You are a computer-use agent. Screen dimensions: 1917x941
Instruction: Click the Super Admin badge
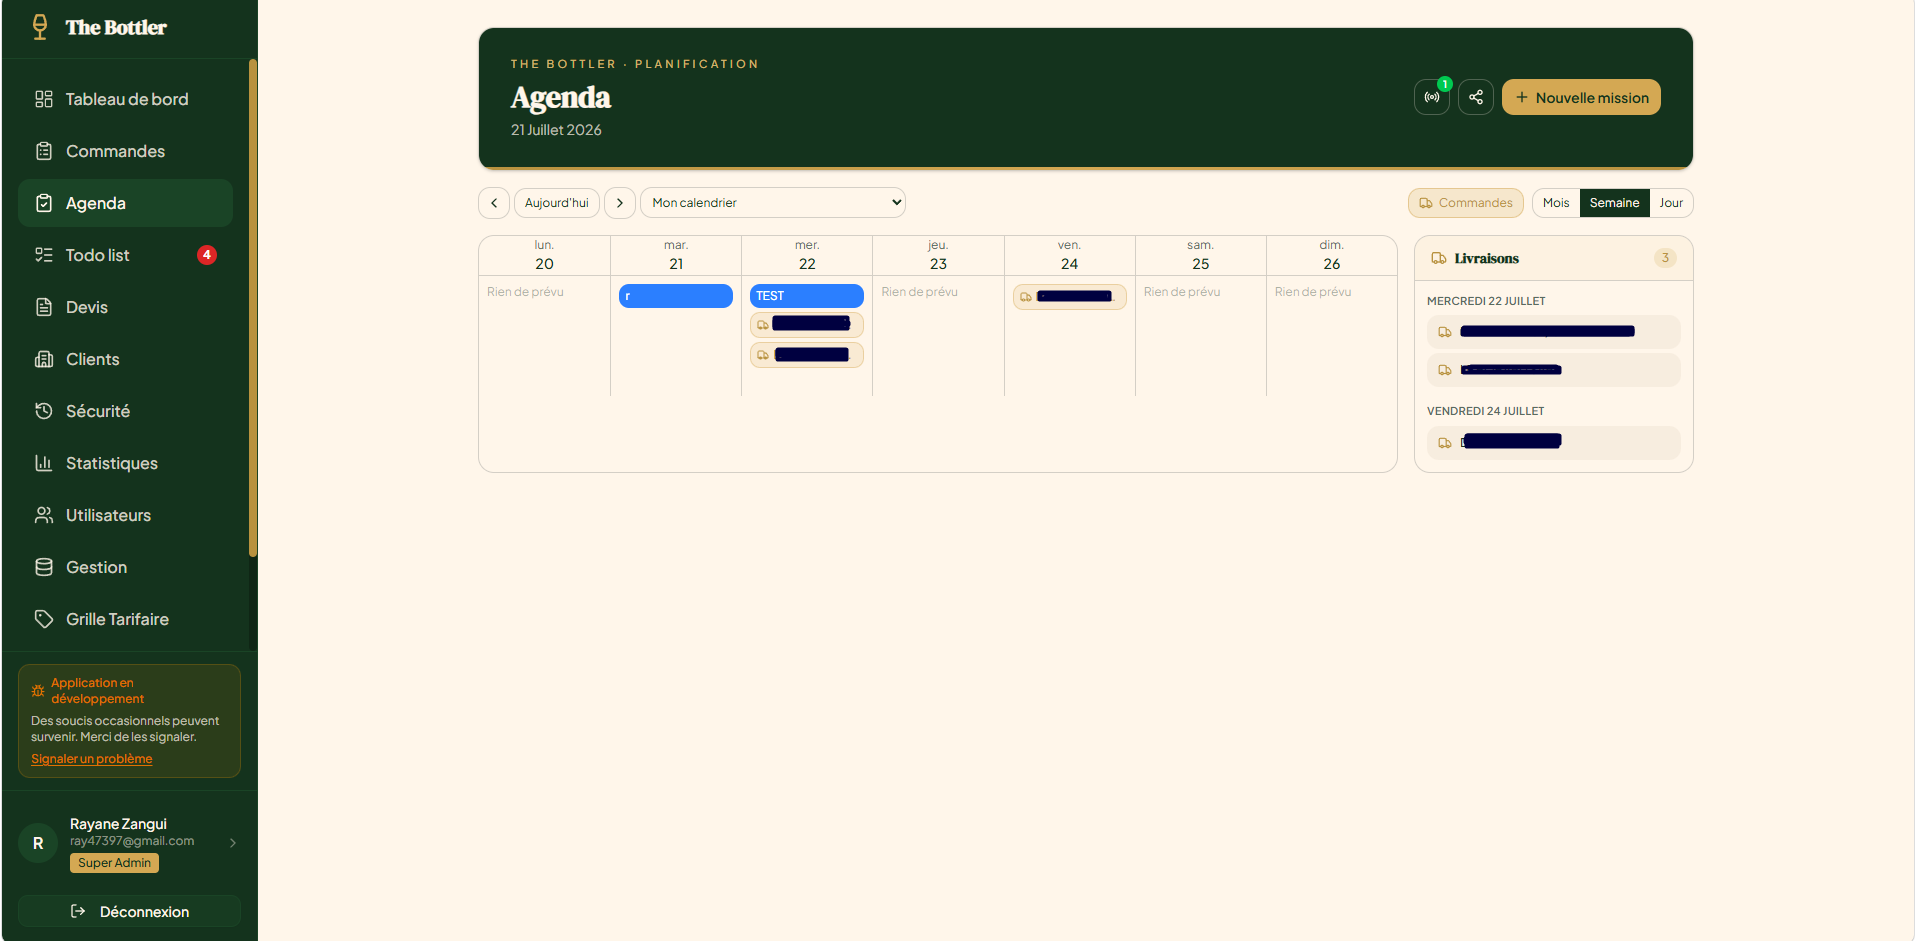(x=114, y=863)
